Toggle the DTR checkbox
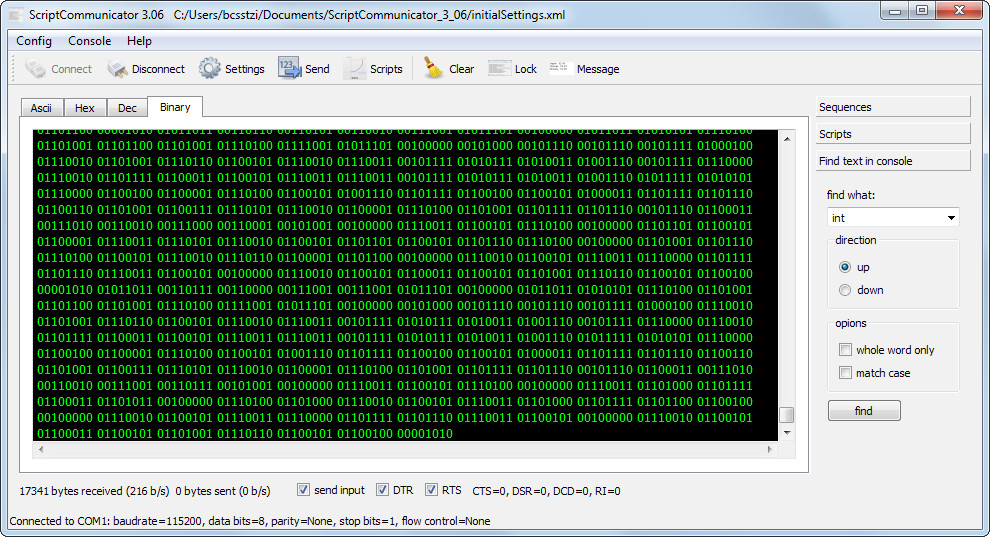The width and height of the screenshot is (990, 537). click(382, 490)
